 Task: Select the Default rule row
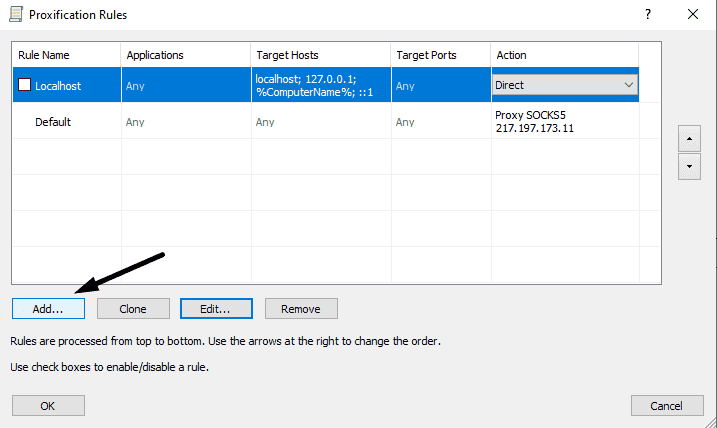(x=53, y=122)
